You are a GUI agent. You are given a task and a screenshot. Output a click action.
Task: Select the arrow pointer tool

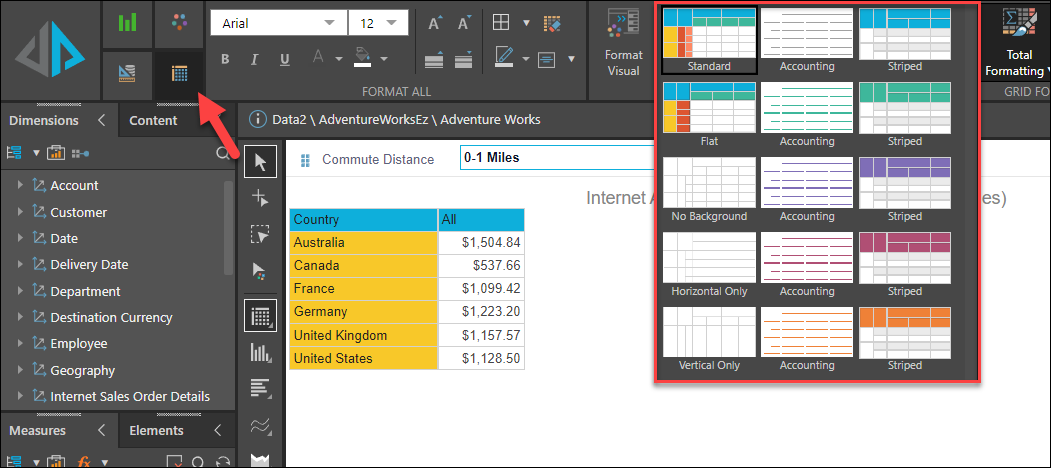coord(260,162)
